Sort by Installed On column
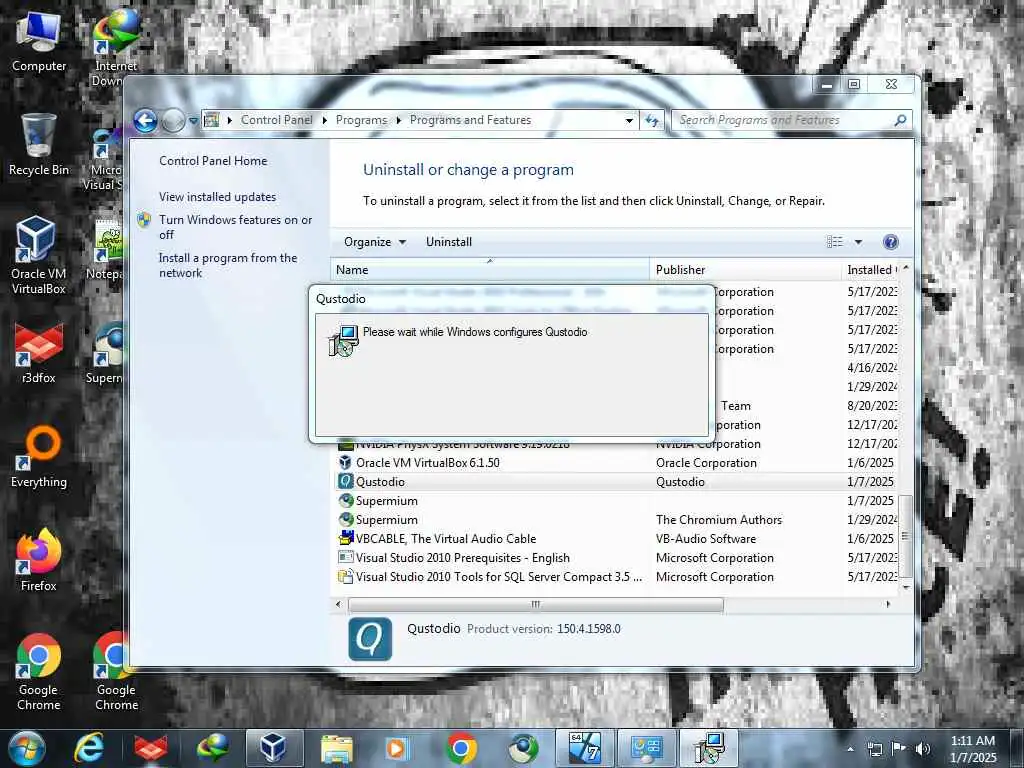 coord(871,270)
